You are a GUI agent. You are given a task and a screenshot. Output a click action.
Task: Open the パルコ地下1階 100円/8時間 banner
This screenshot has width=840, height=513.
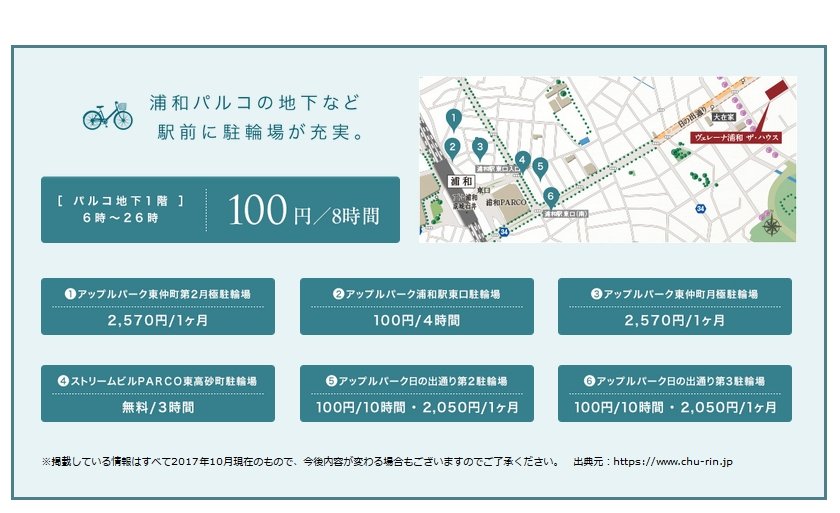[x=220, y=209]
